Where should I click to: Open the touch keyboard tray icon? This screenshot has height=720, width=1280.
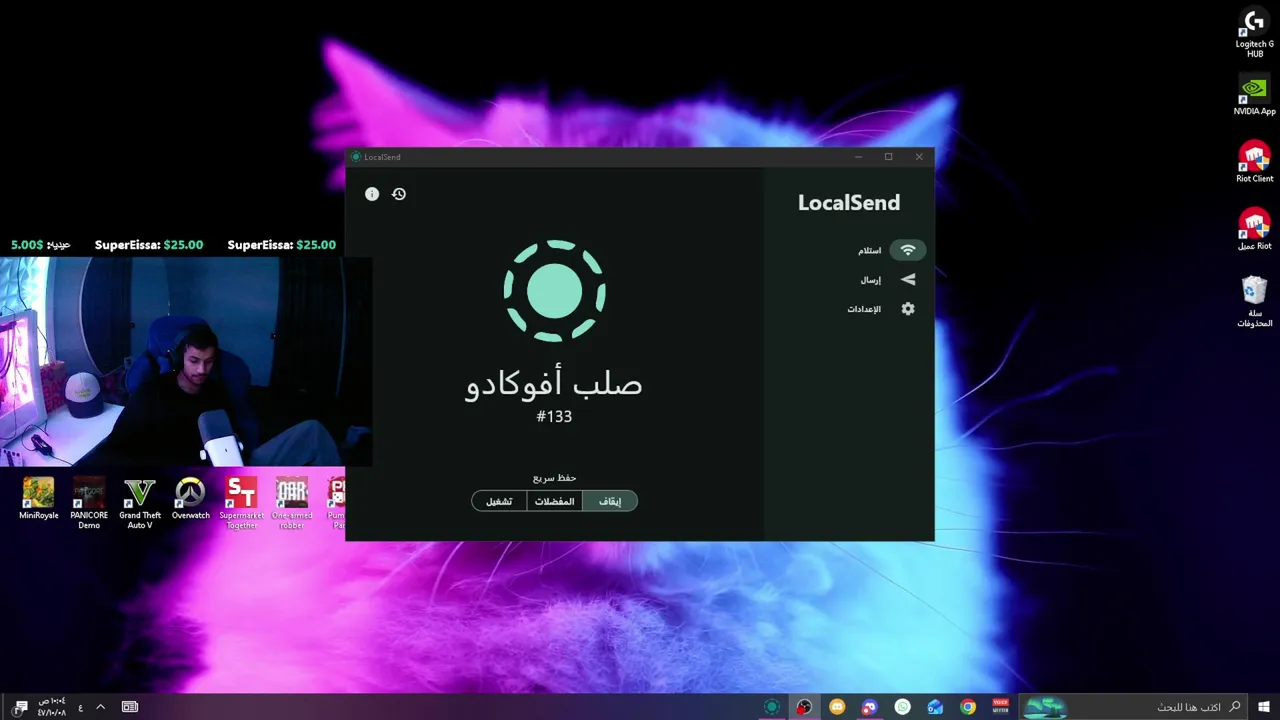[x=130, y=707]
